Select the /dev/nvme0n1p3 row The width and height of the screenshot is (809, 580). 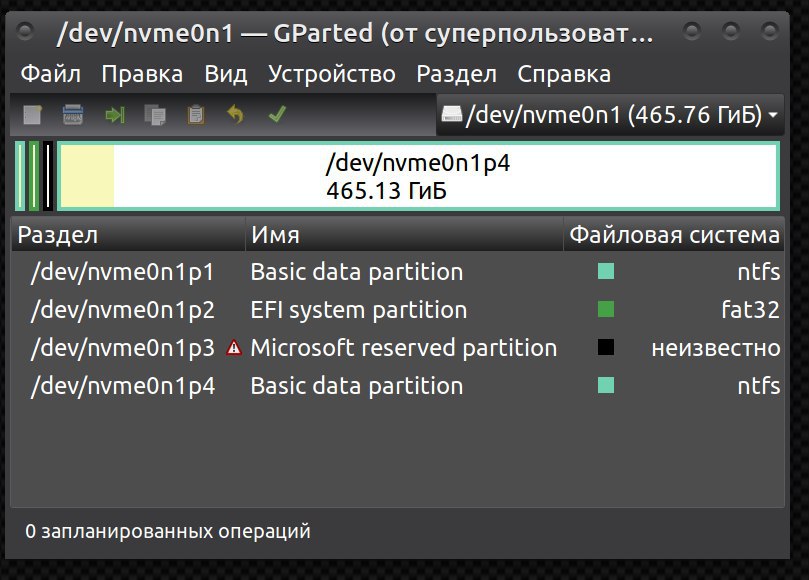(x=397, y=348)
